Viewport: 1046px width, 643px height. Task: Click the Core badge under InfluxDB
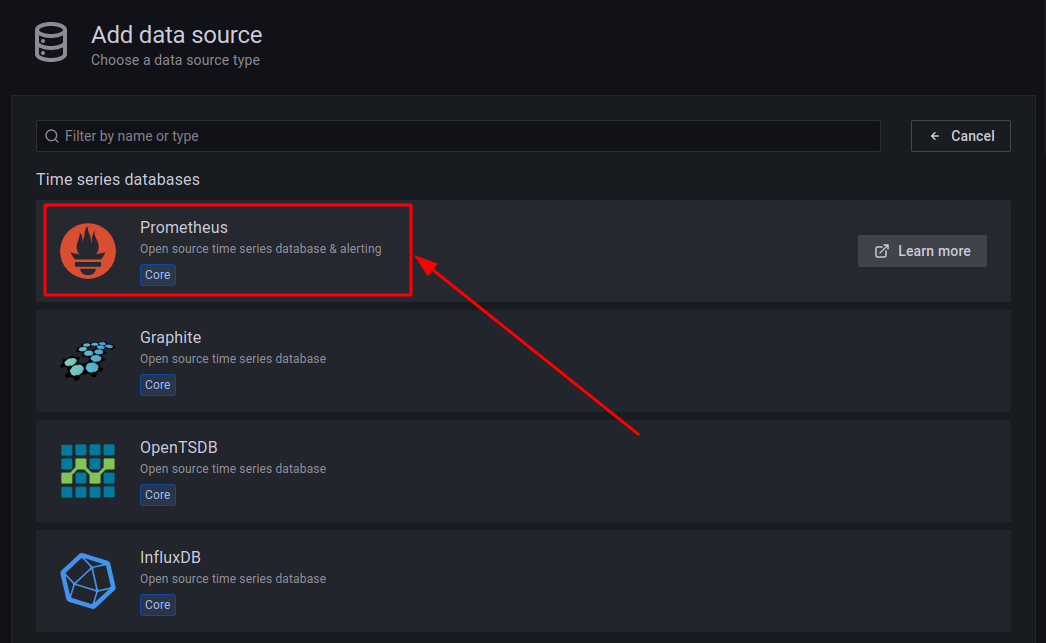coord(157,604)
